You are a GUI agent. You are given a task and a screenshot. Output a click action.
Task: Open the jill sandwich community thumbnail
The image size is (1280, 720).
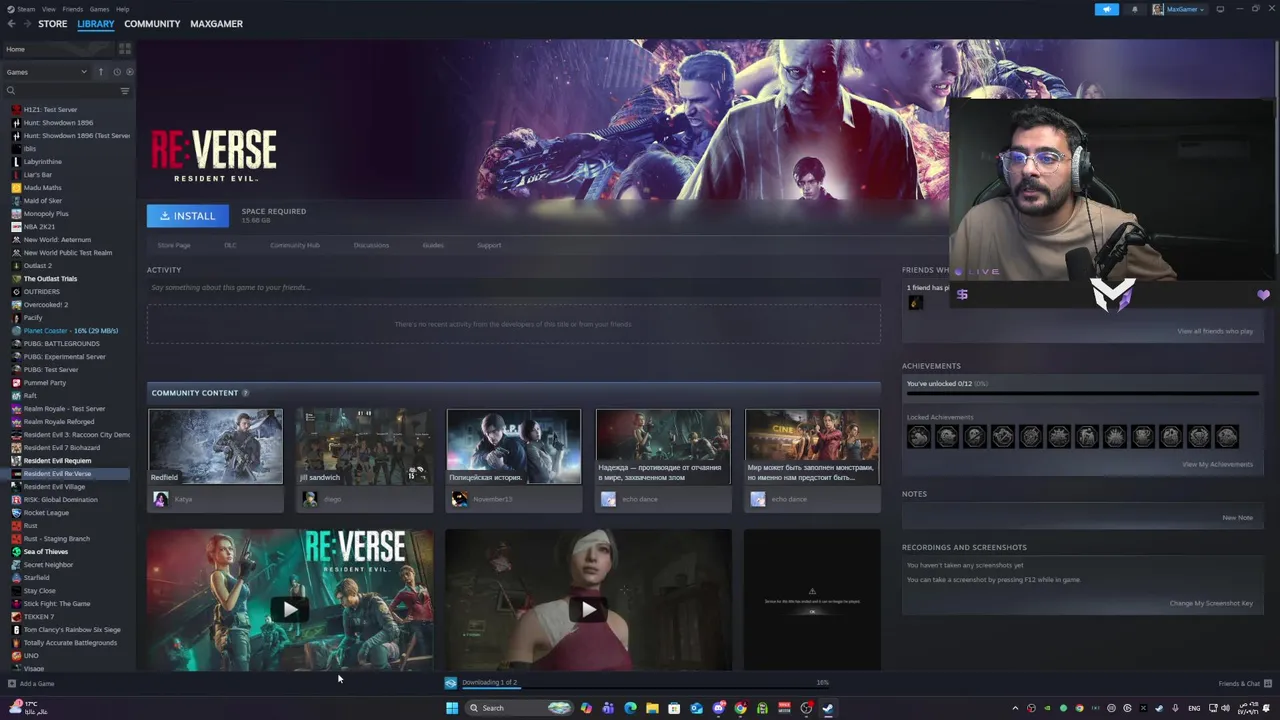[x=364, y=446]
